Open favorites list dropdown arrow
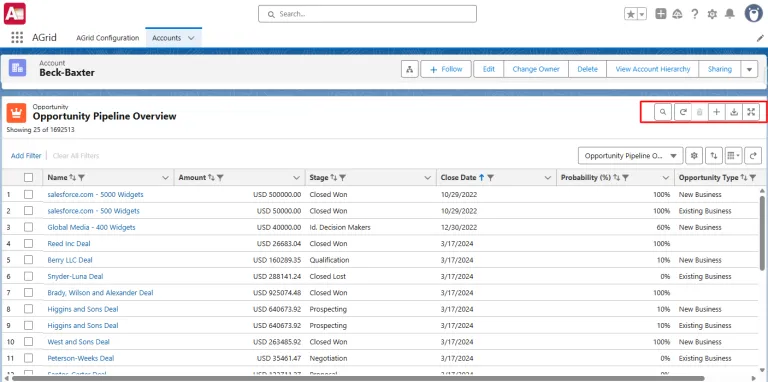 [642, 14]
